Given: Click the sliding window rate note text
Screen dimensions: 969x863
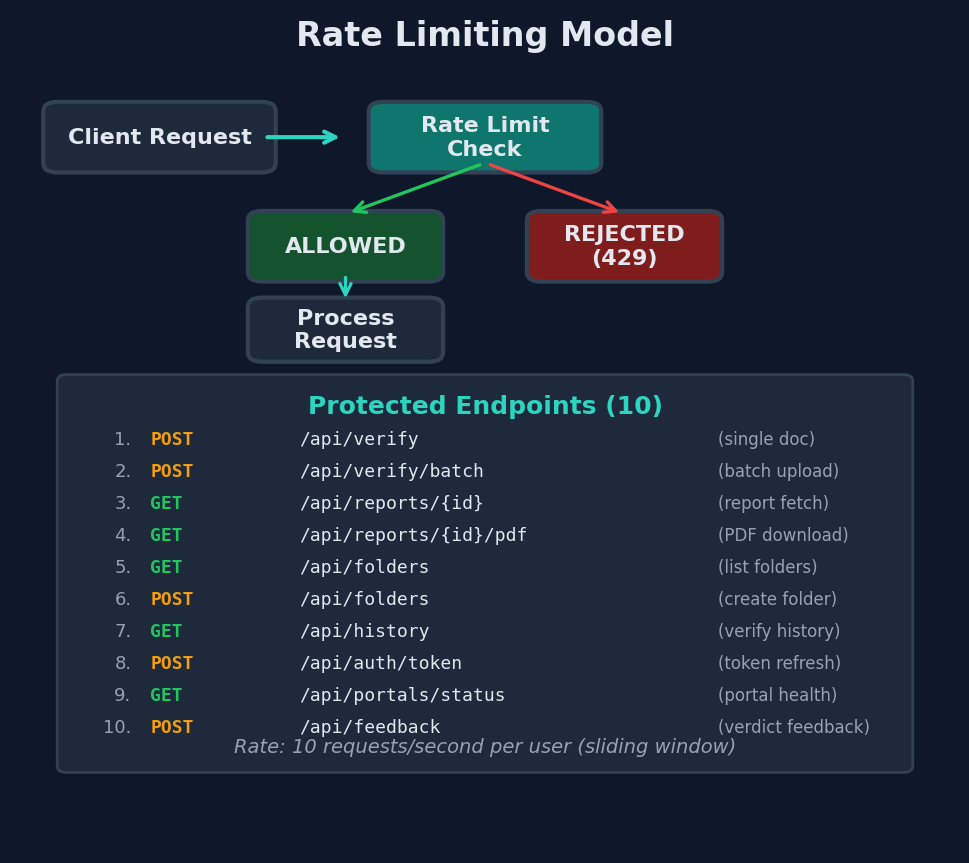Looking at the screenshot, I should (x=483, y=746).
